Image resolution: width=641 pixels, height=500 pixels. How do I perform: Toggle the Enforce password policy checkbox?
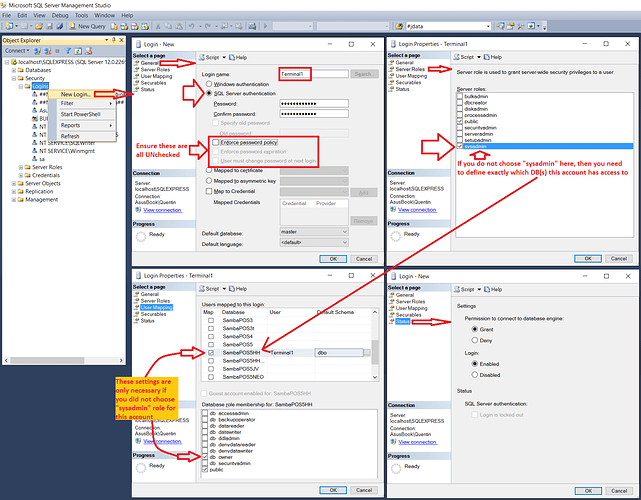(215, 142)
